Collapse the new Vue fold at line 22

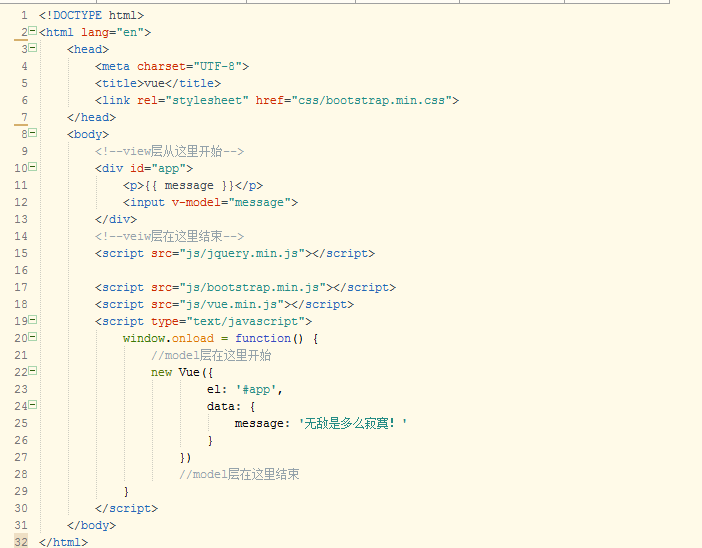click(x=33, y=371)
